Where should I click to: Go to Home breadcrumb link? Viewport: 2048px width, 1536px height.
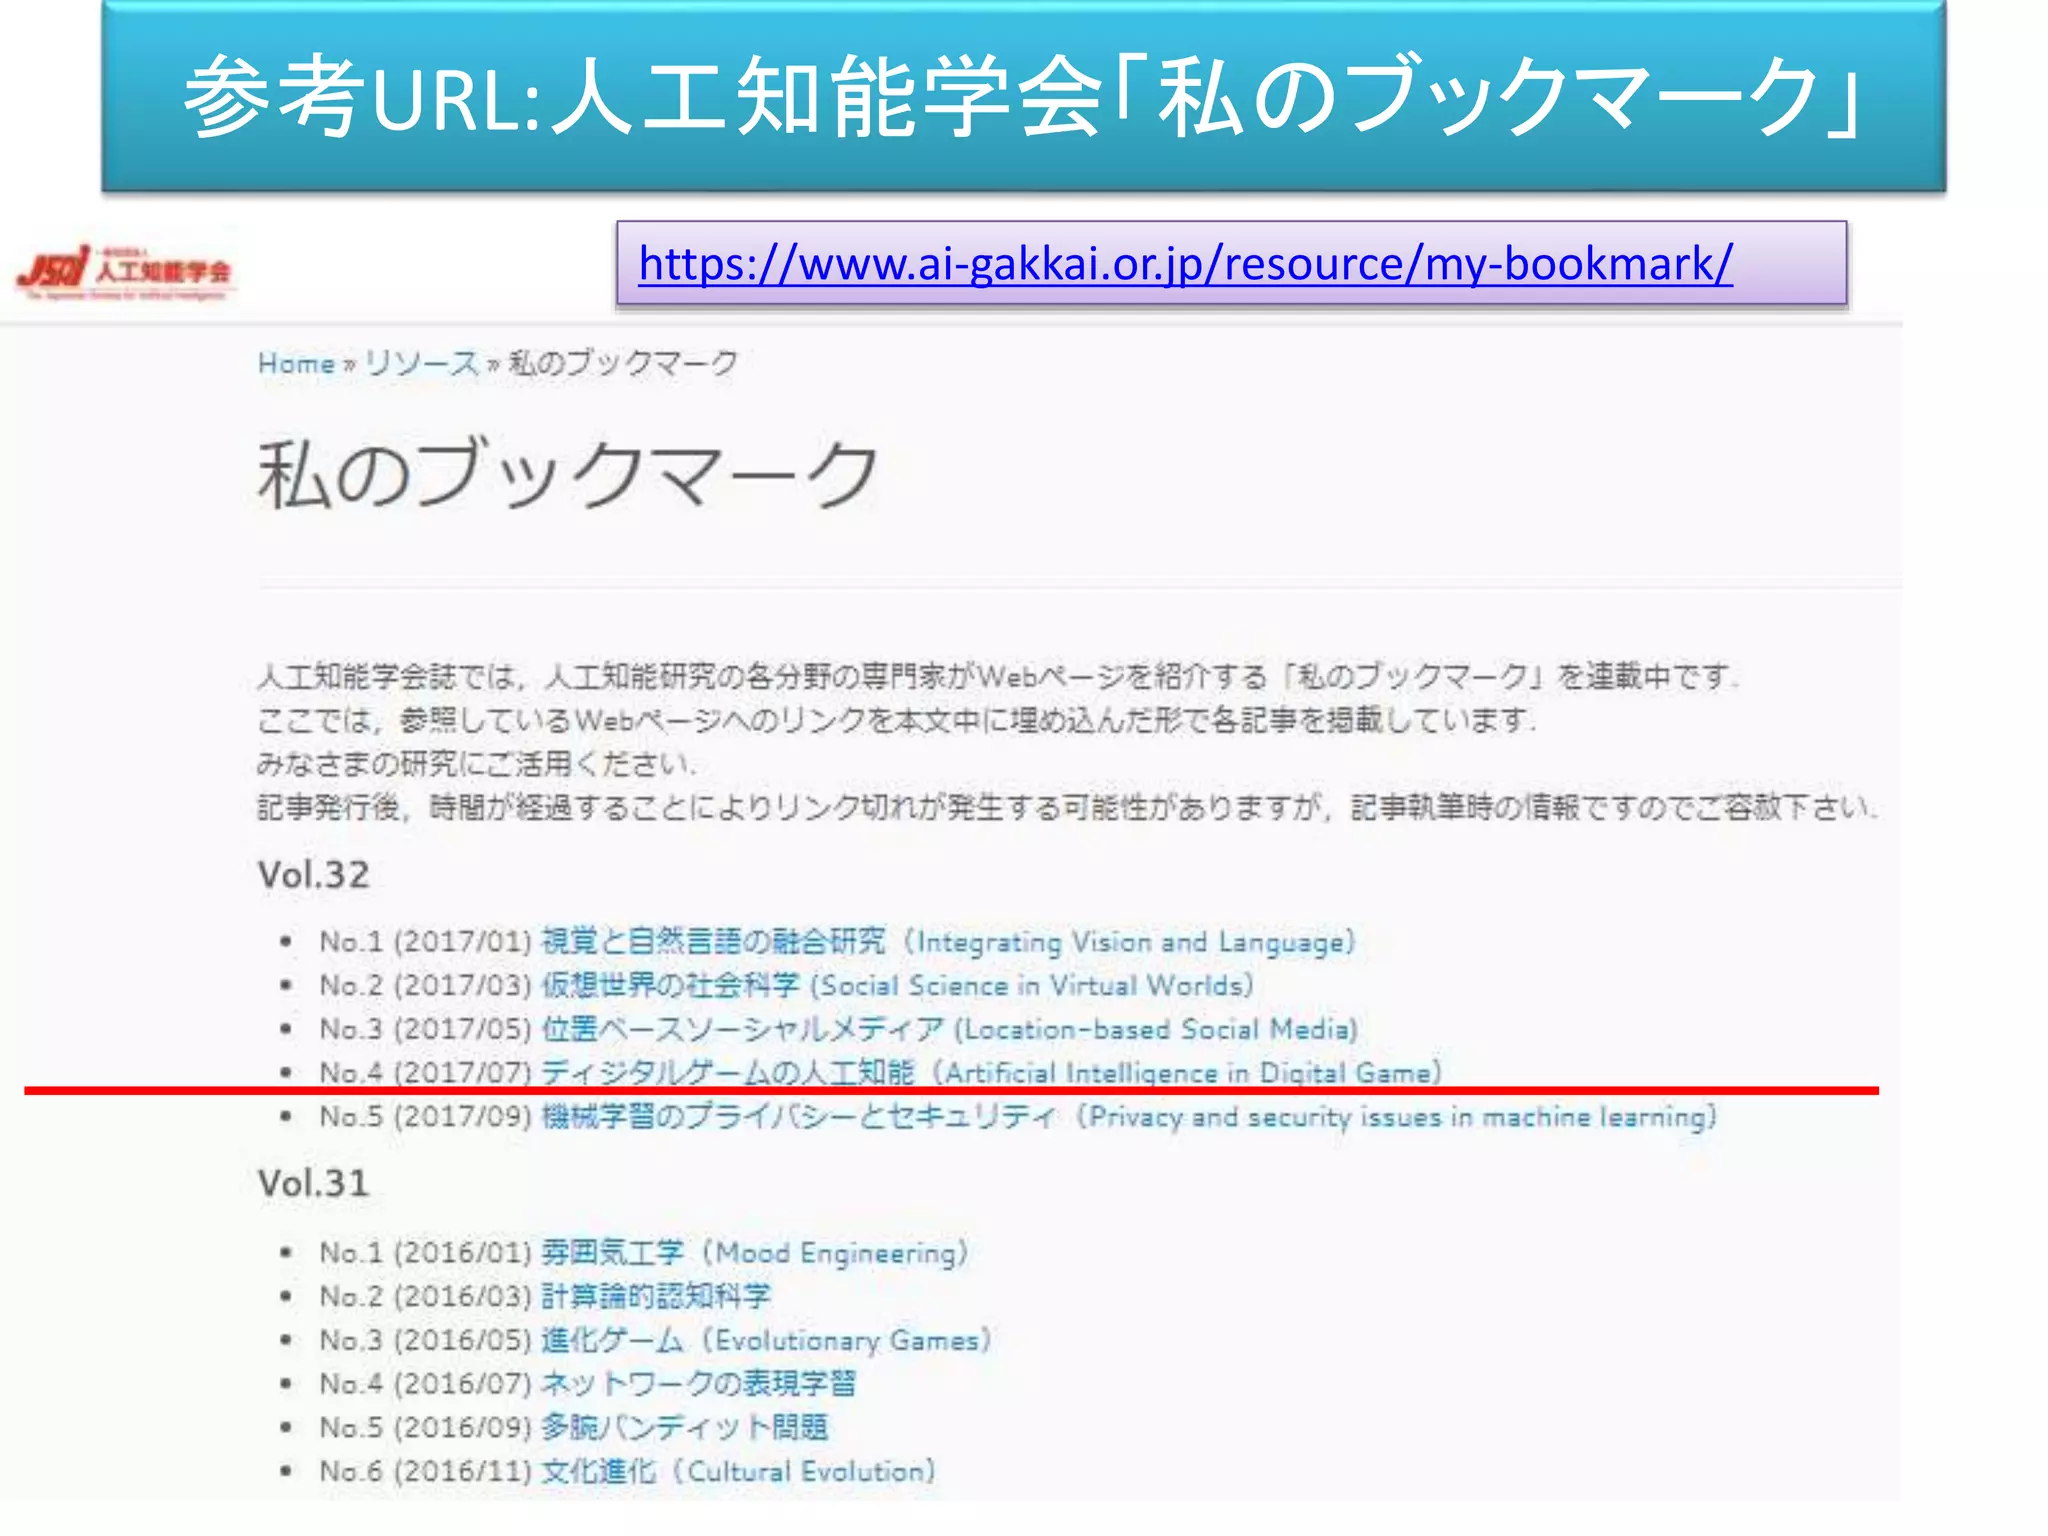click(296, 363)
